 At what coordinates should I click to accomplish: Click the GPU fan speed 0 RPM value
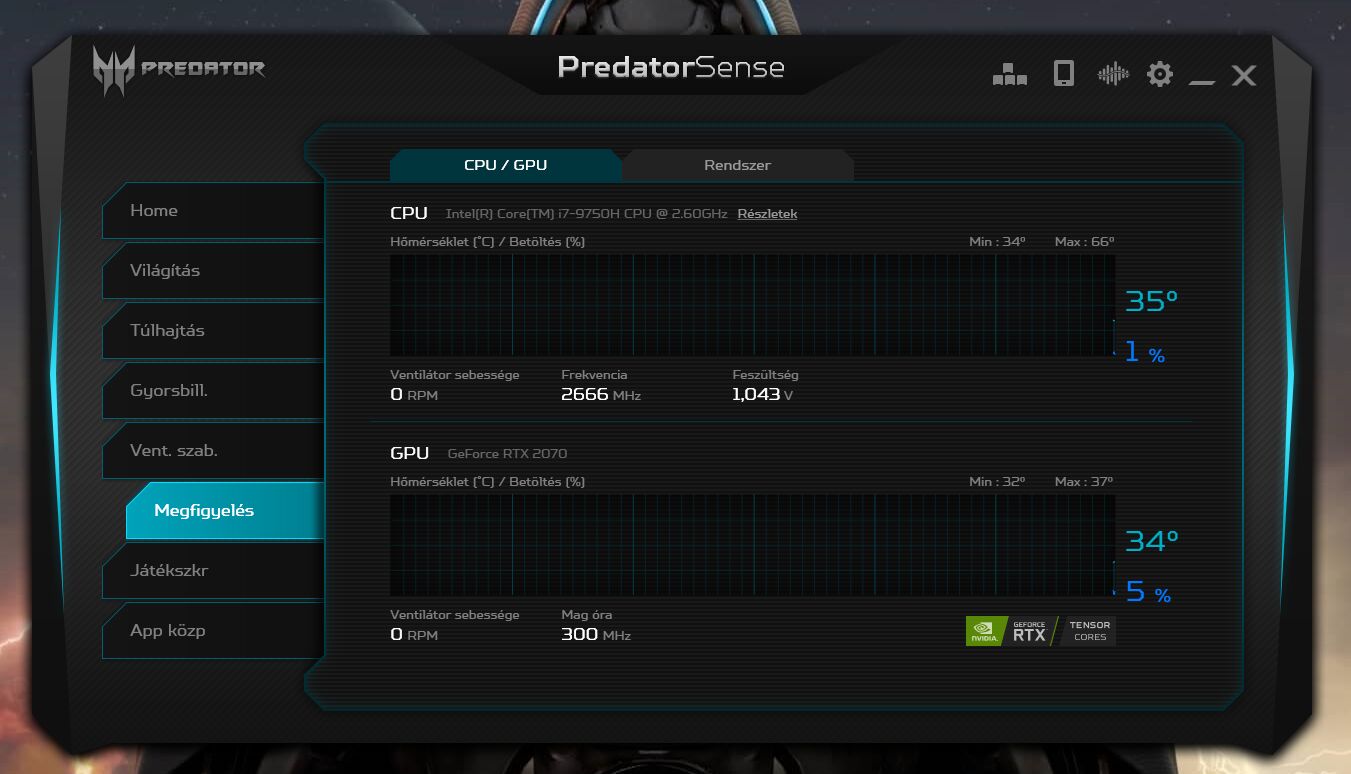[414, 635]
